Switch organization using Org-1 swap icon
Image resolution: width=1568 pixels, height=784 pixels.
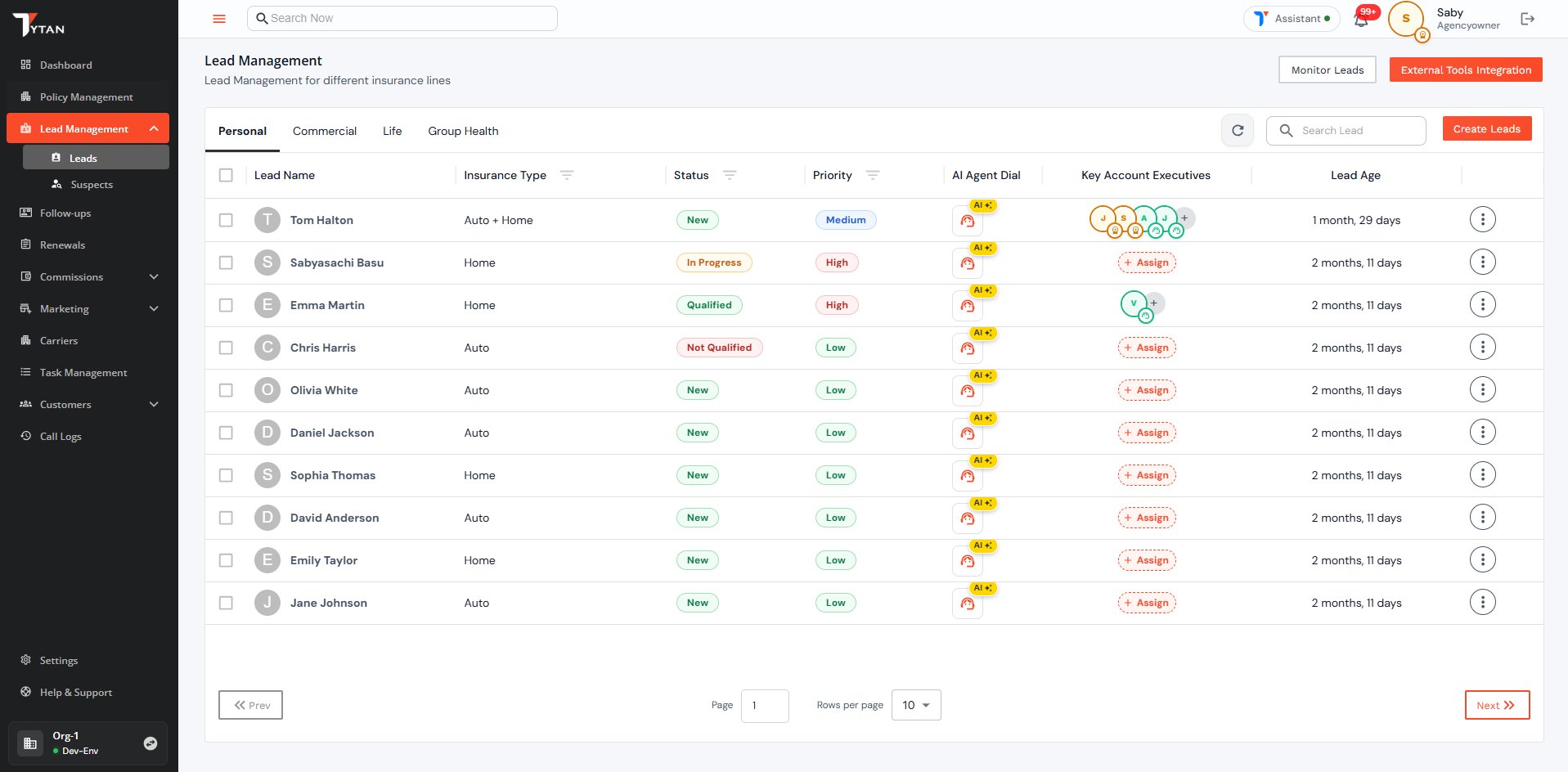coord(150,743)
